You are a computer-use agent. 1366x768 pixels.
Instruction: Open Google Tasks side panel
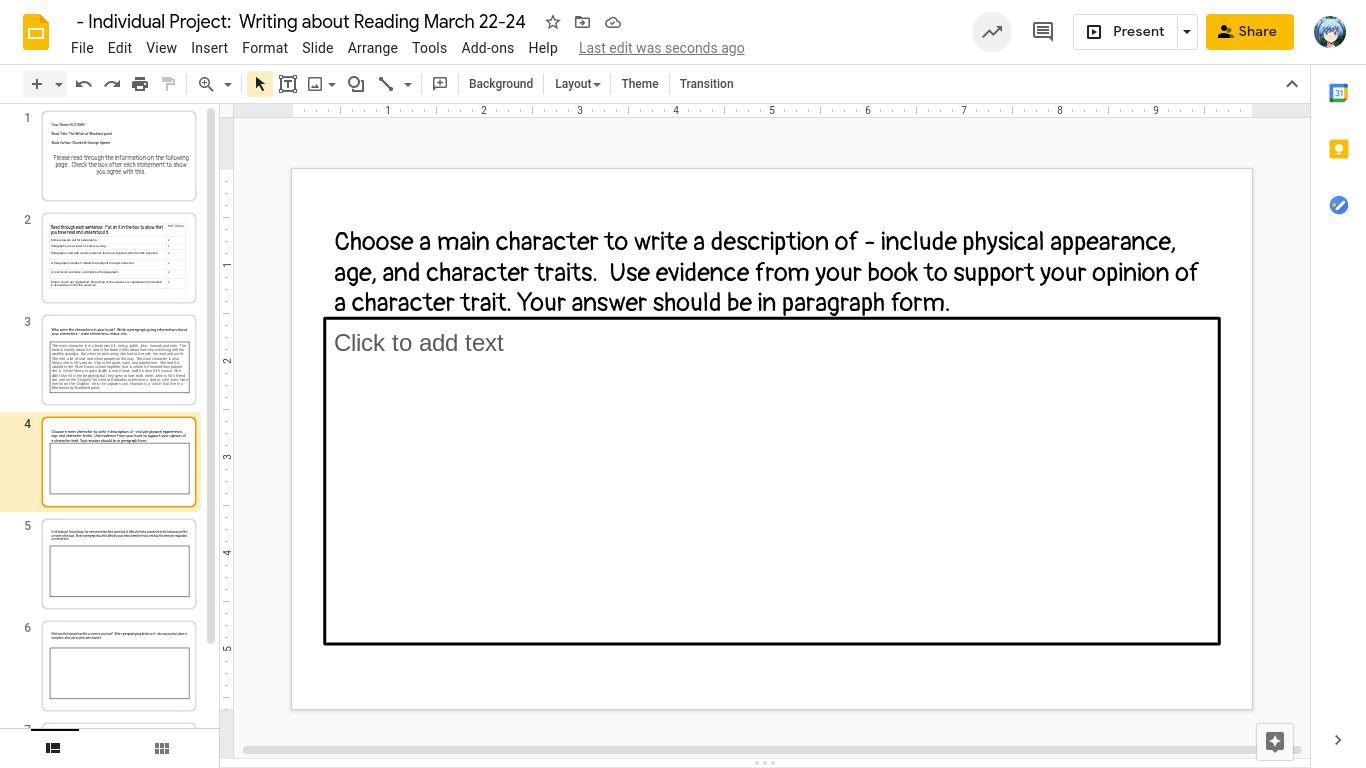coord(1338,205)
